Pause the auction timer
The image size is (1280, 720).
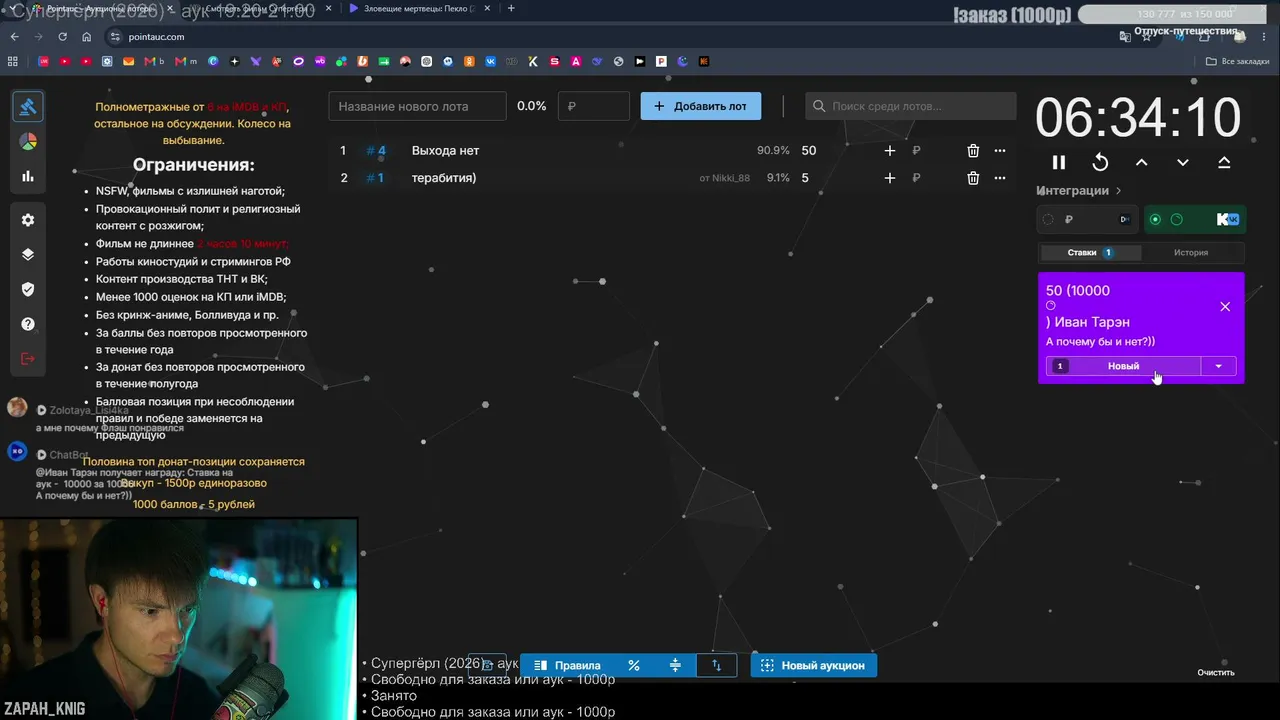(x=1059, y=162)
